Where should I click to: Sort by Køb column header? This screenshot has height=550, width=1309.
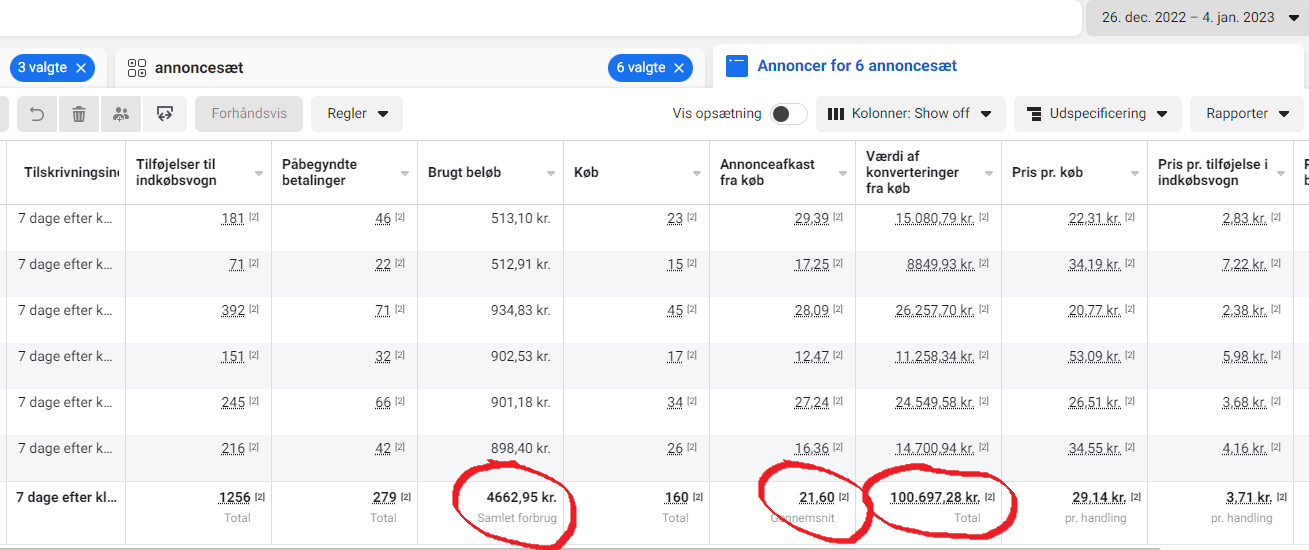(x=586, y=172)
